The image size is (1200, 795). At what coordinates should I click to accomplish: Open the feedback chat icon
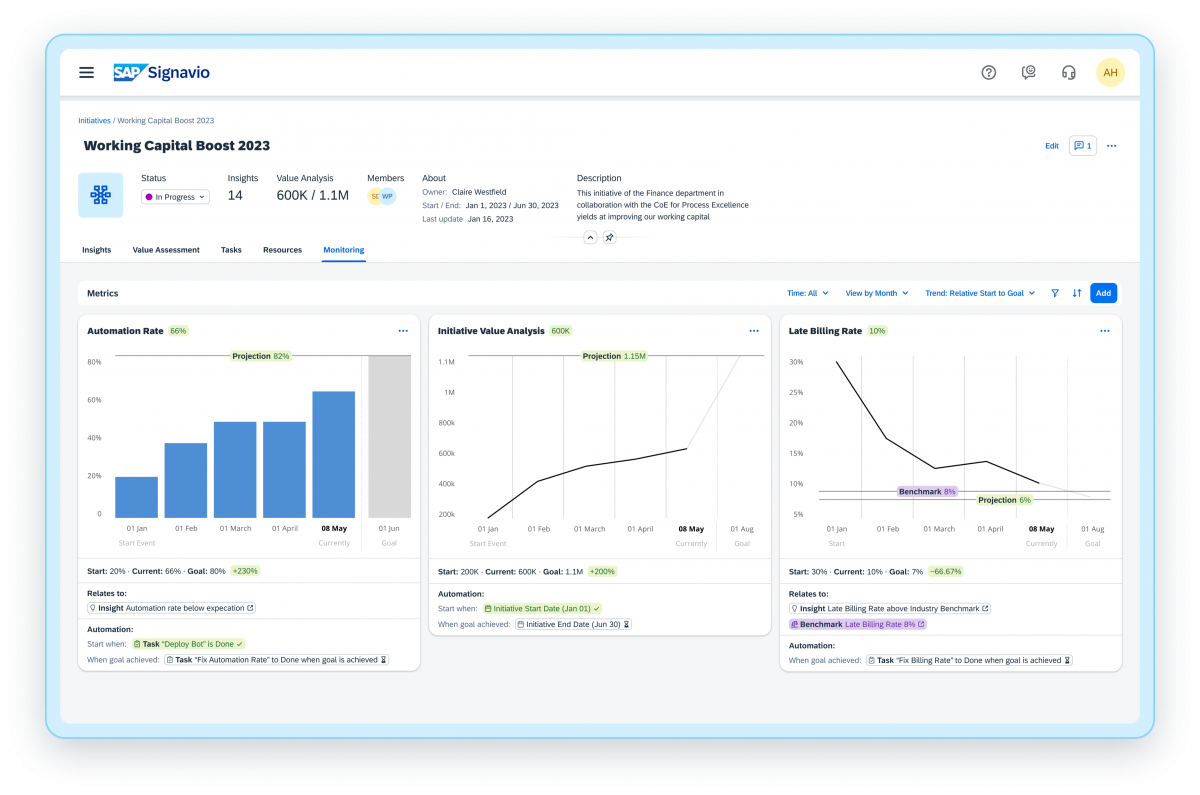coord(1028,71)
